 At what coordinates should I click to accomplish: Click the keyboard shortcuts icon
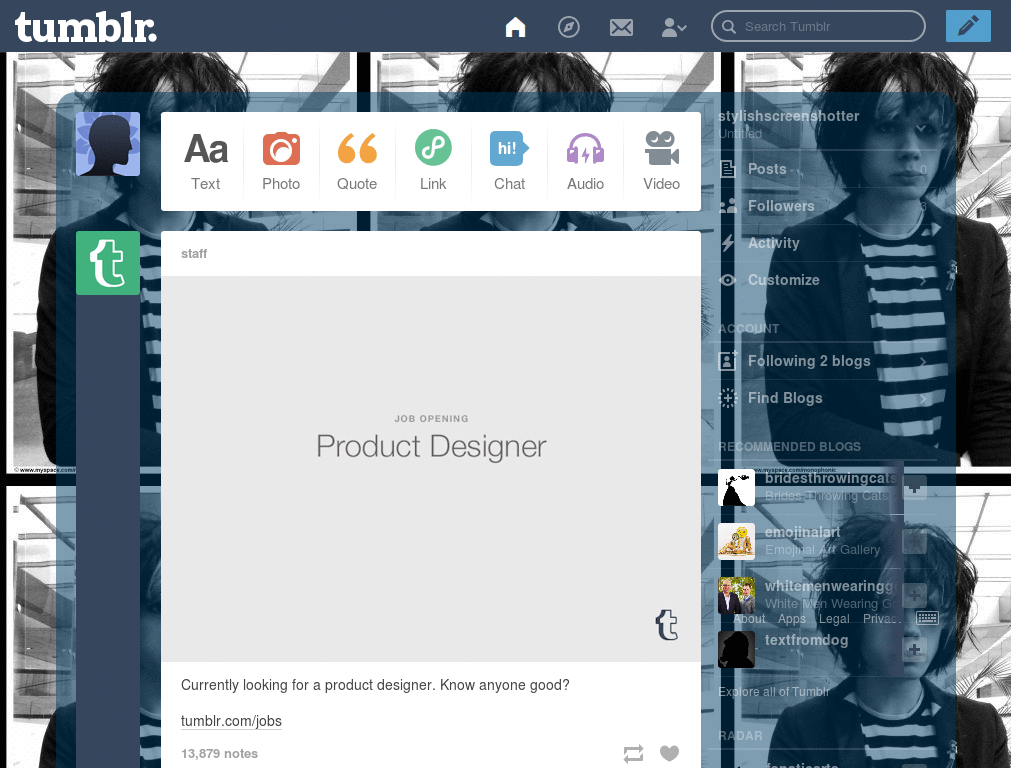click(927, 618)
